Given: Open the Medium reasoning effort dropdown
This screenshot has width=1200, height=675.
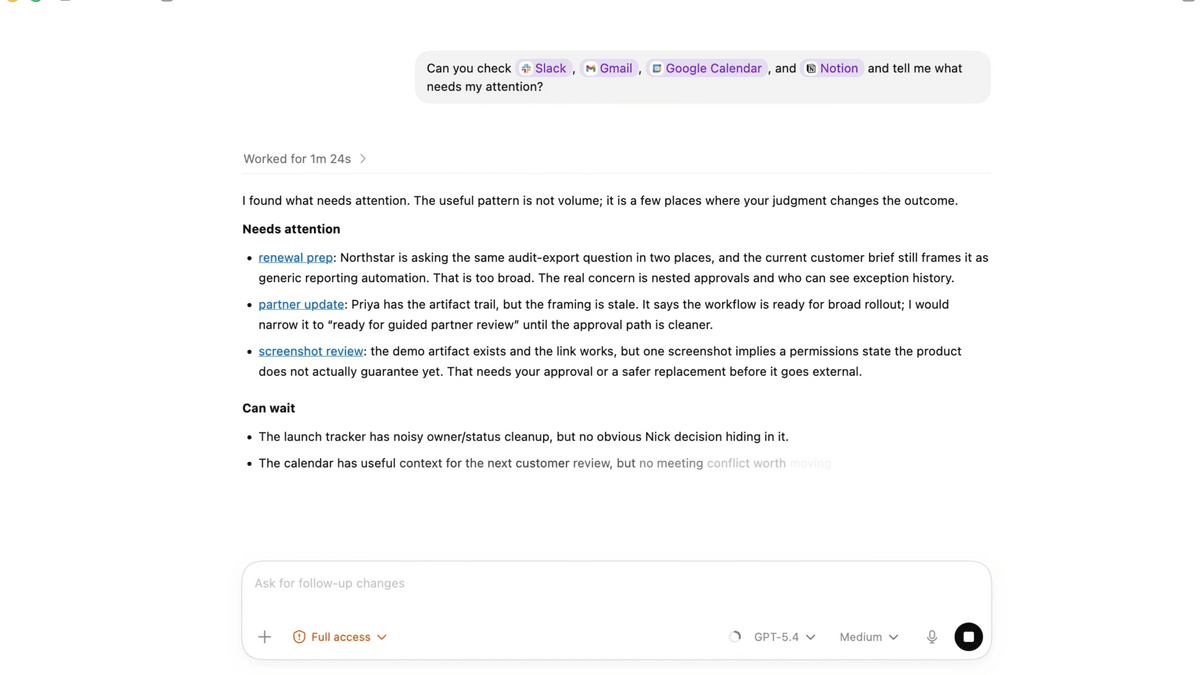Looking at the screenshot, I should (x=869, y=637).
